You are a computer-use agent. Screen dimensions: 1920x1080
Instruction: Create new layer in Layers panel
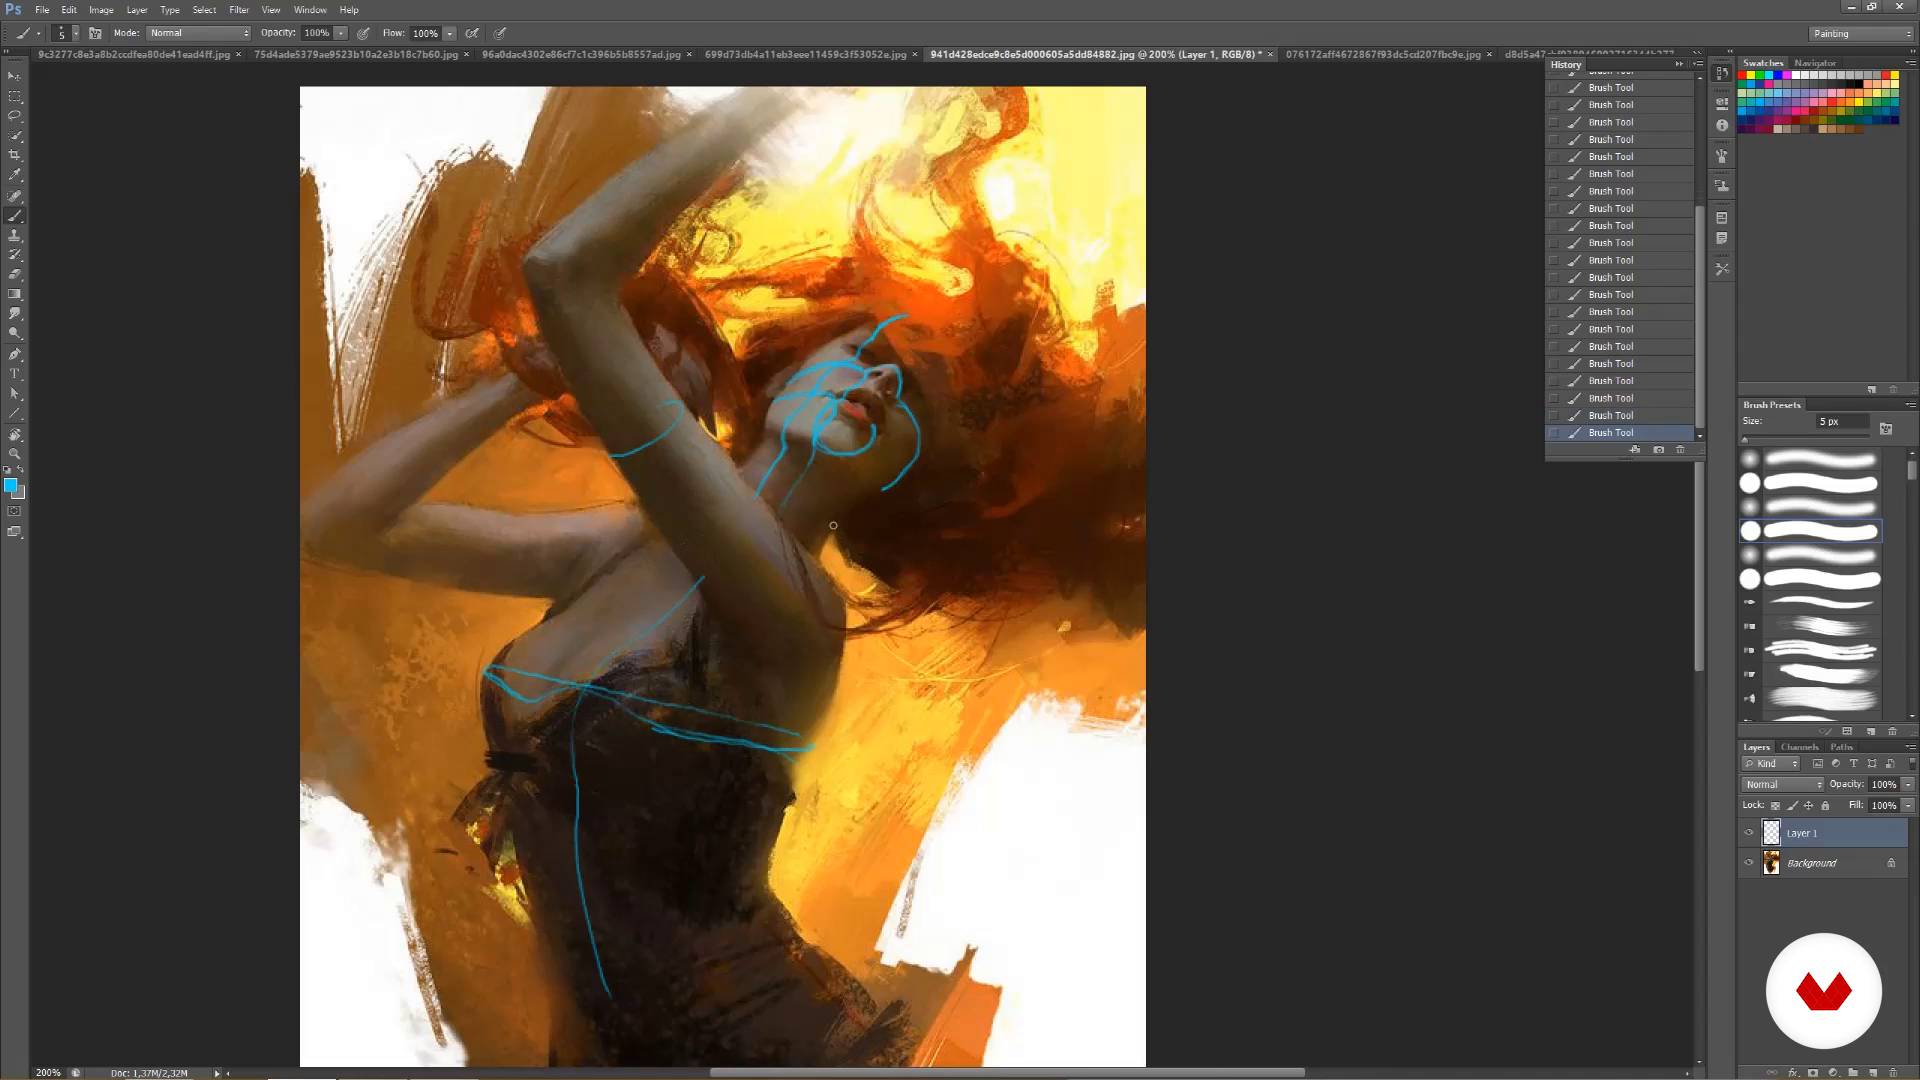pos(1873,1072)
